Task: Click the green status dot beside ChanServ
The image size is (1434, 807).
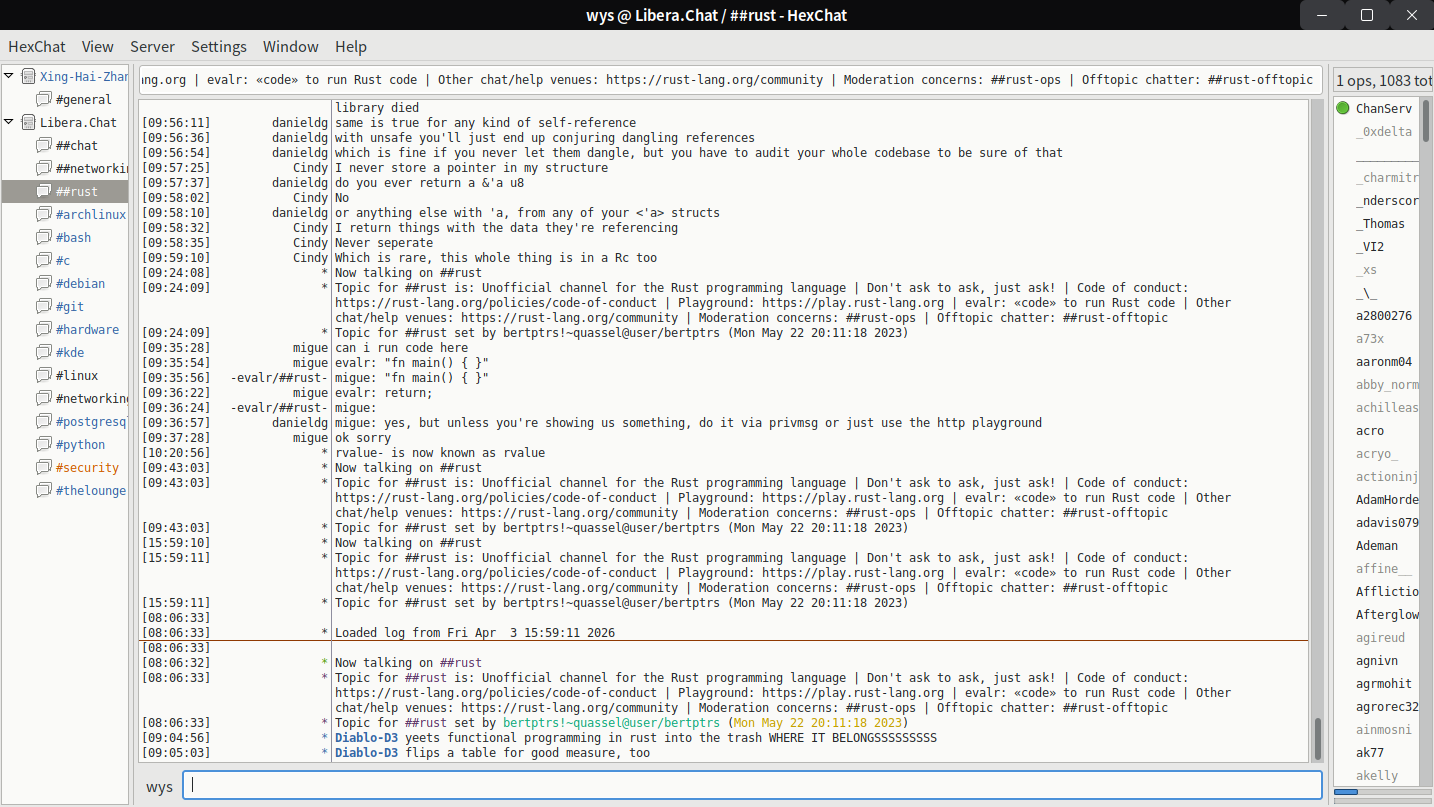Action: pyautogui.click(x=1343, y=108)
